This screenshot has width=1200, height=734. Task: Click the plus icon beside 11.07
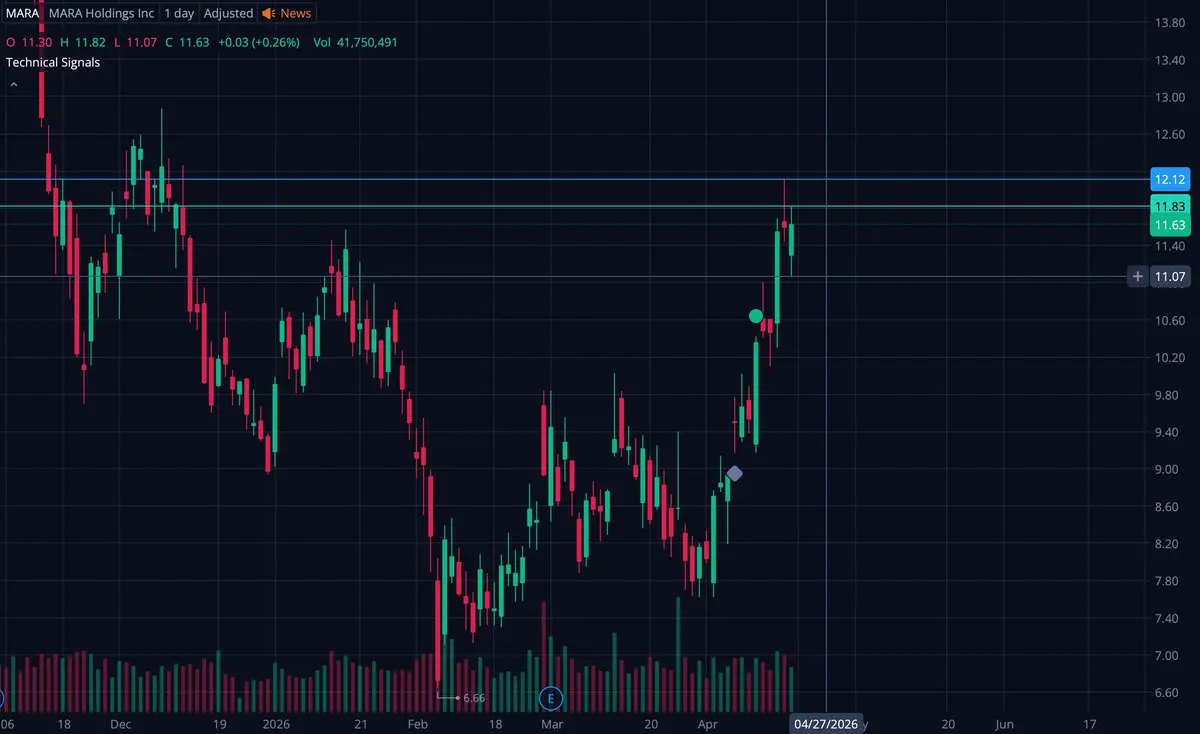pyautogui.click(x=1137, y=276)
